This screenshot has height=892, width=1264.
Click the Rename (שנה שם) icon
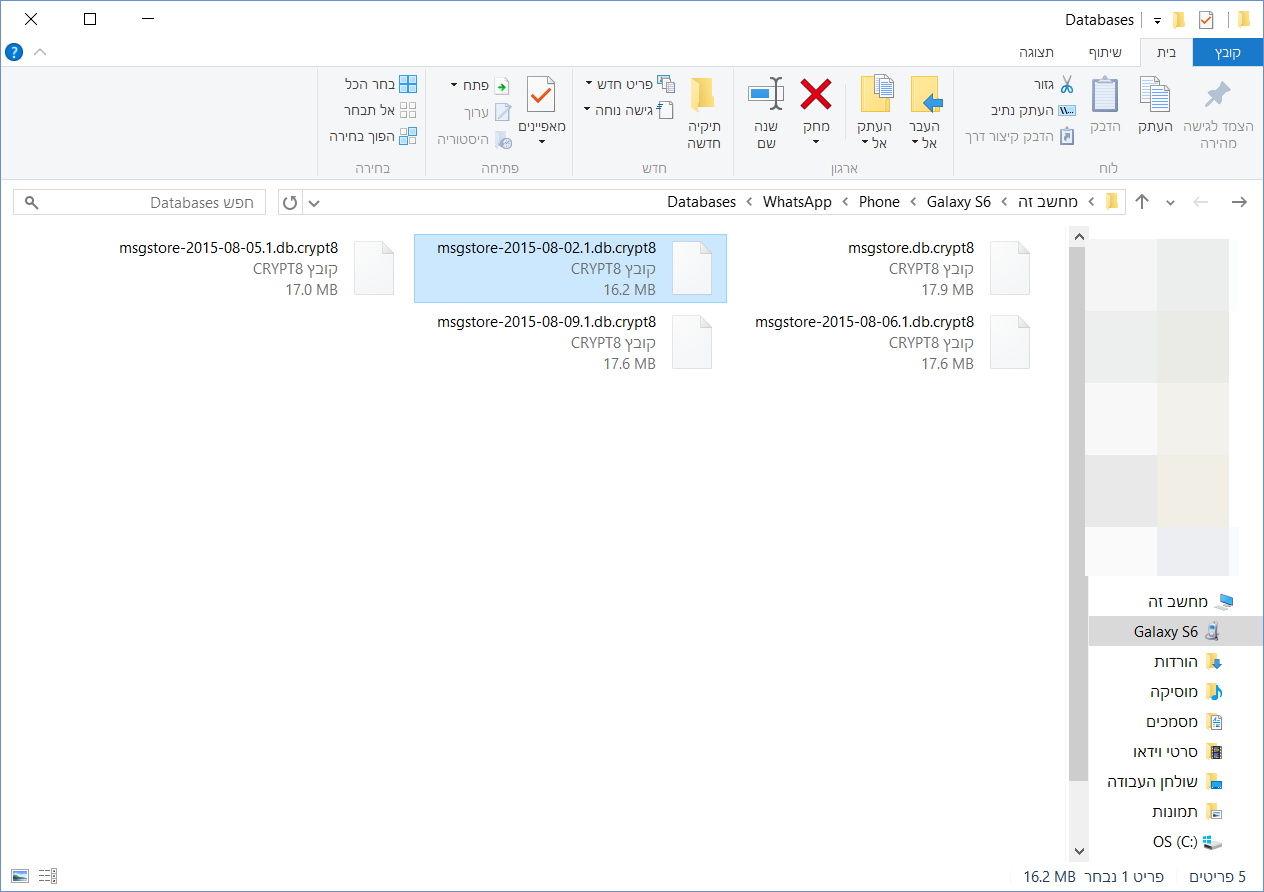click(x=766, y=96)
